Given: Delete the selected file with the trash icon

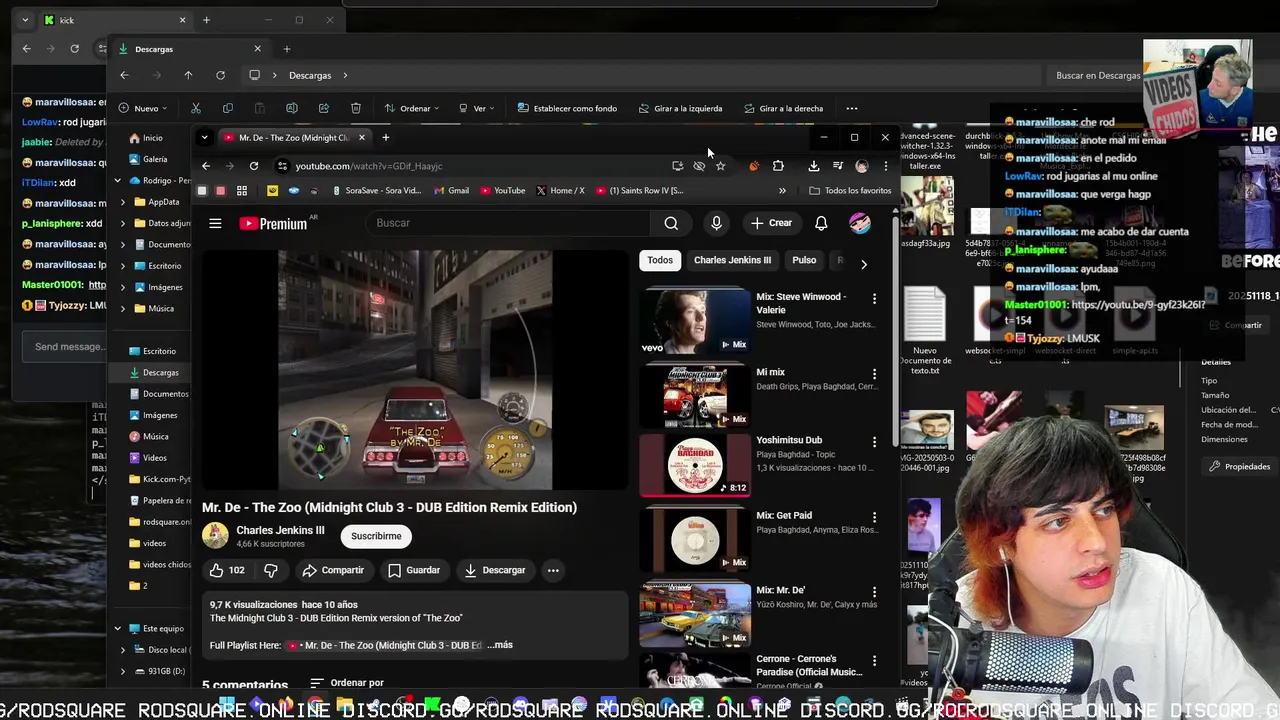Looking at the screenshot, I should pos(356,108).
